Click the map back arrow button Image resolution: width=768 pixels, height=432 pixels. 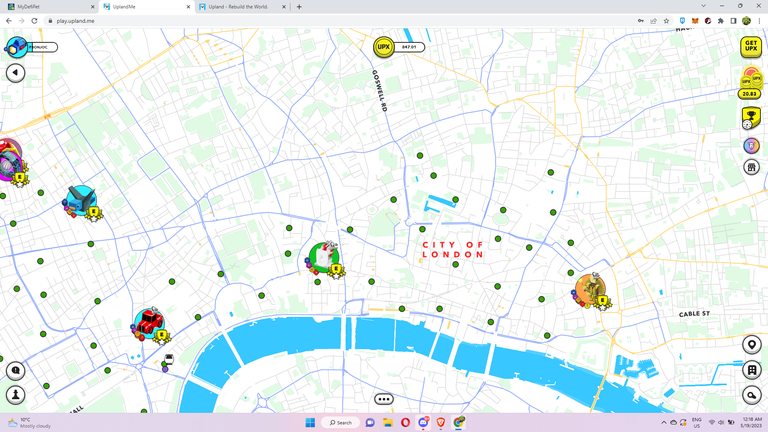[x=16, y=73]
